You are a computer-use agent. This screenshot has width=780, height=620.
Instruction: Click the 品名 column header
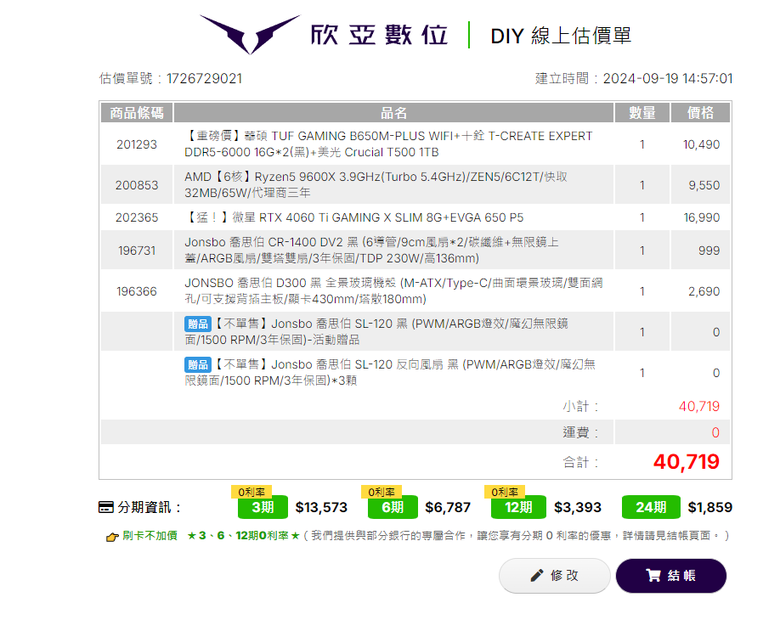click(x=393, y=113)
